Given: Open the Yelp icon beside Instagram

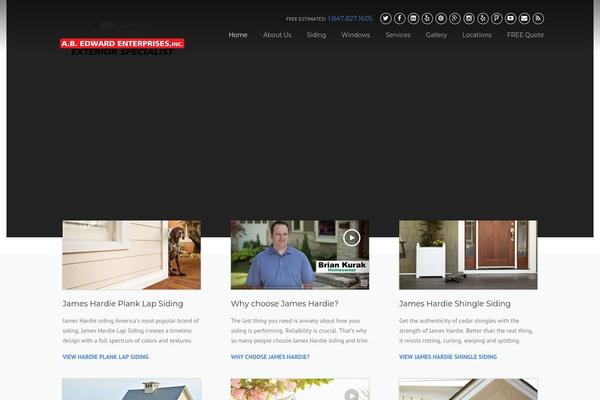Looking at the screenshot, I should (483, 18).
